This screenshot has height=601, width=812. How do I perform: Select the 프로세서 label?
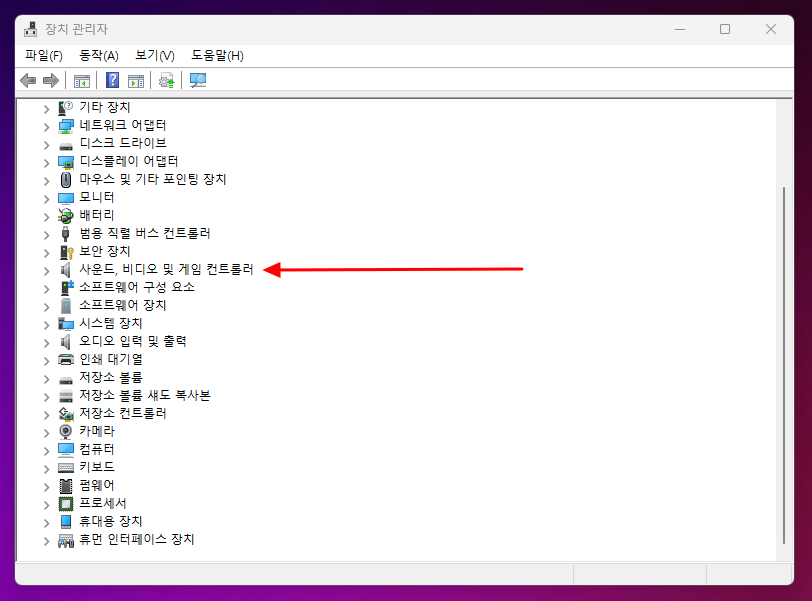tap(103, 503)
